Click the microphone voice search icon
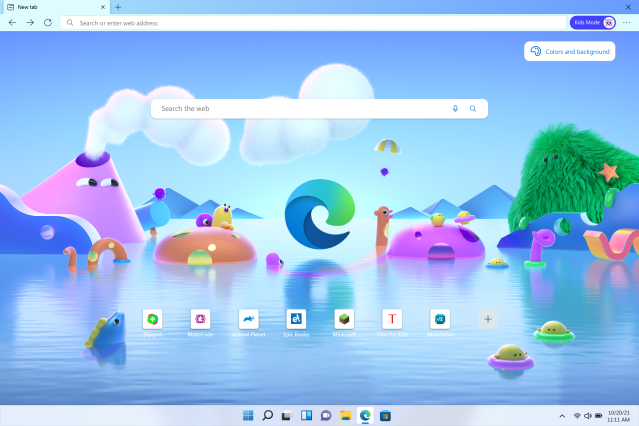This screenshot has width=639, height=426. [455, 108]
